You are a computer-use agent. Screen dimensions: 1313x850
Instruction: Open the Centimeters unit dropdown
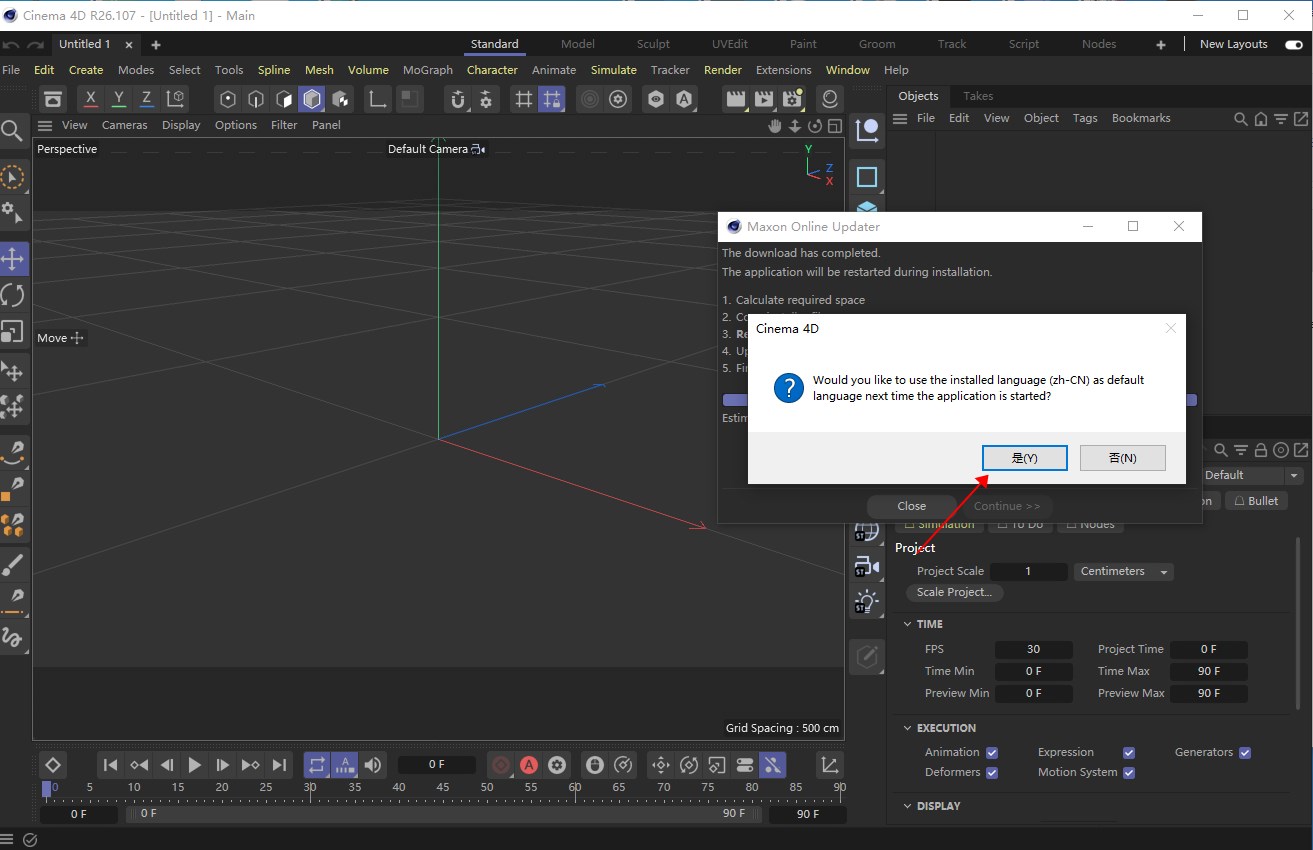(x=1123, y=571)
